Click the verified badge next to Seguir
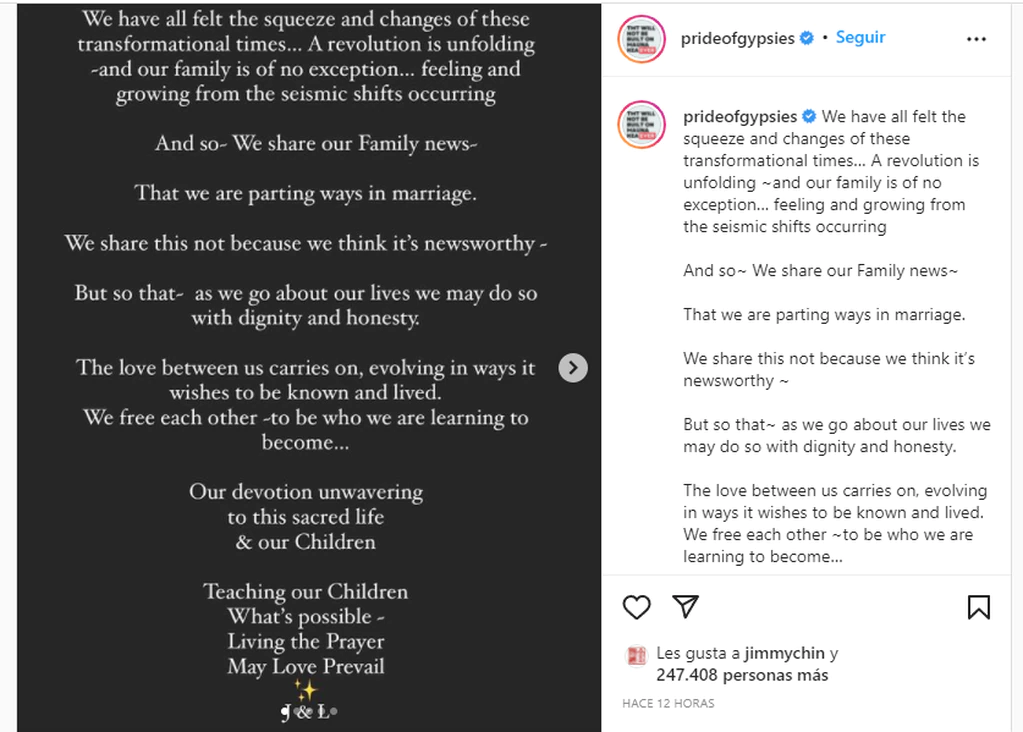Screen dimensions: 1023x732 pyautogui.click(x=806, y=38)
